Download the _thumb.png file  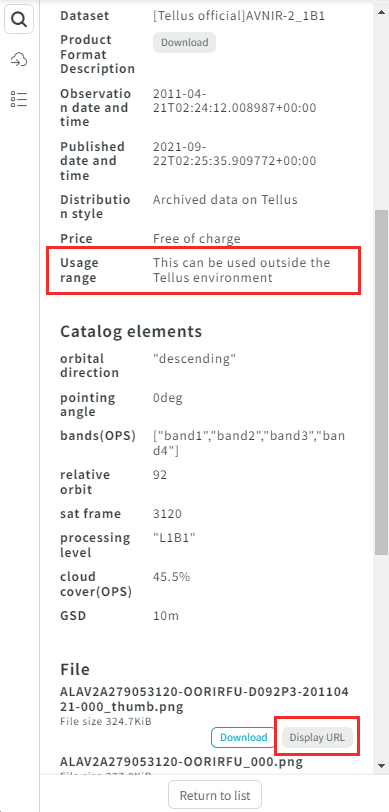(x=243, y=737)
